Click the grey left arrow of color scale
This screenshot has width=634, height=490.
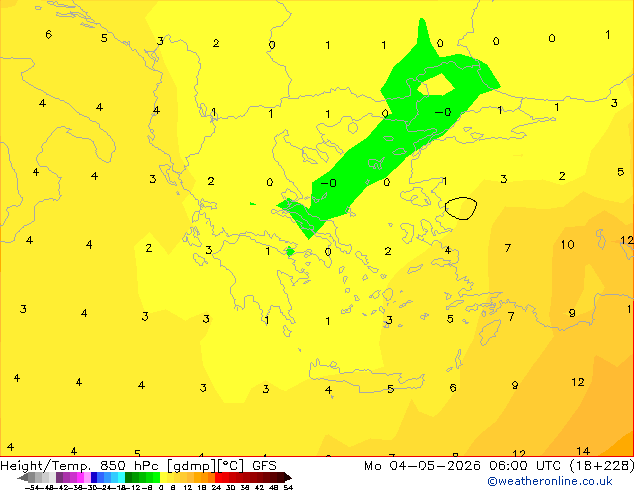[23, 477]
